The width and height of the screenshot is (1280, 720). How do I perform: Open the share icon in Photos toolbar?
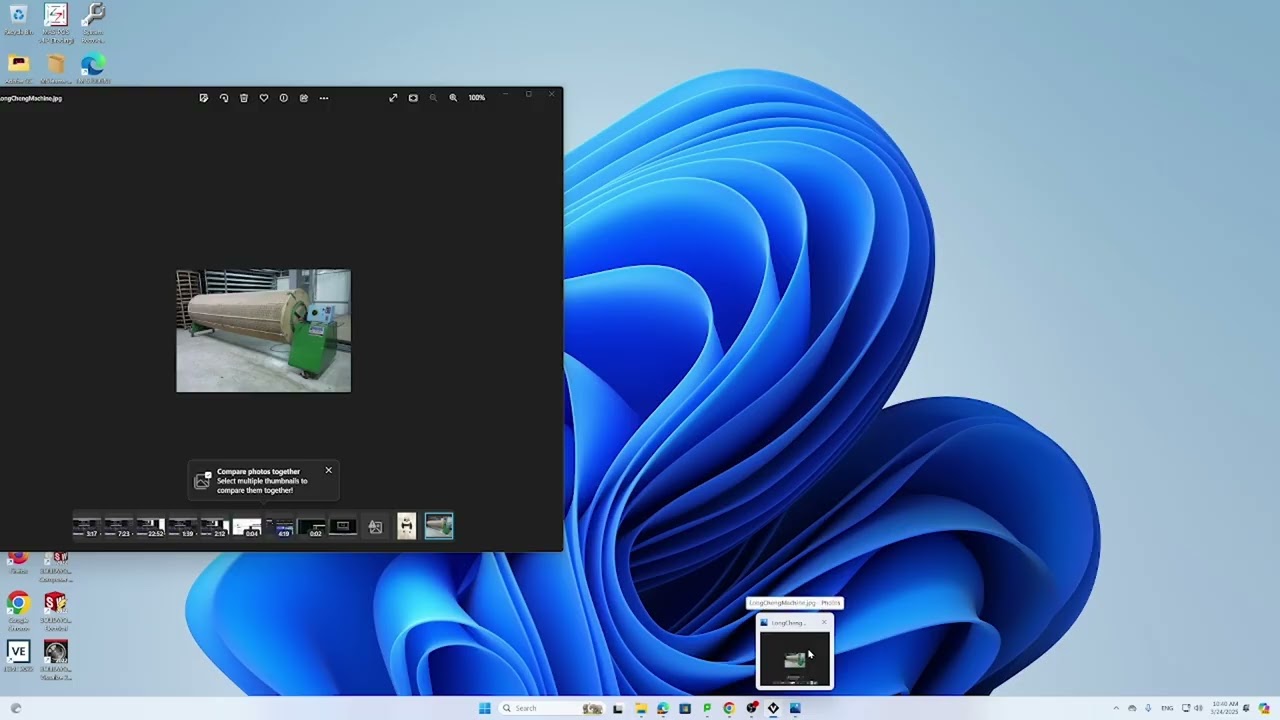(304, 98)
